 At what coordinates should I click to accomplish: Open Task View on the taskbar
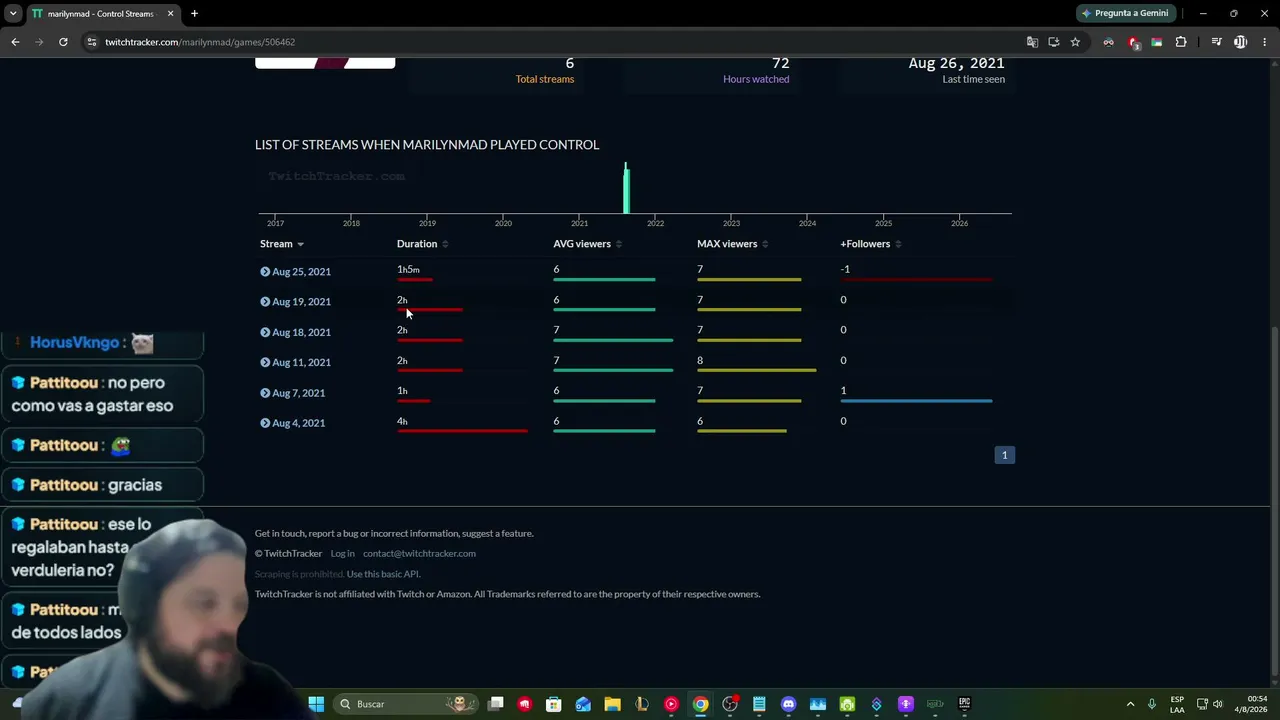pos(496,704)
